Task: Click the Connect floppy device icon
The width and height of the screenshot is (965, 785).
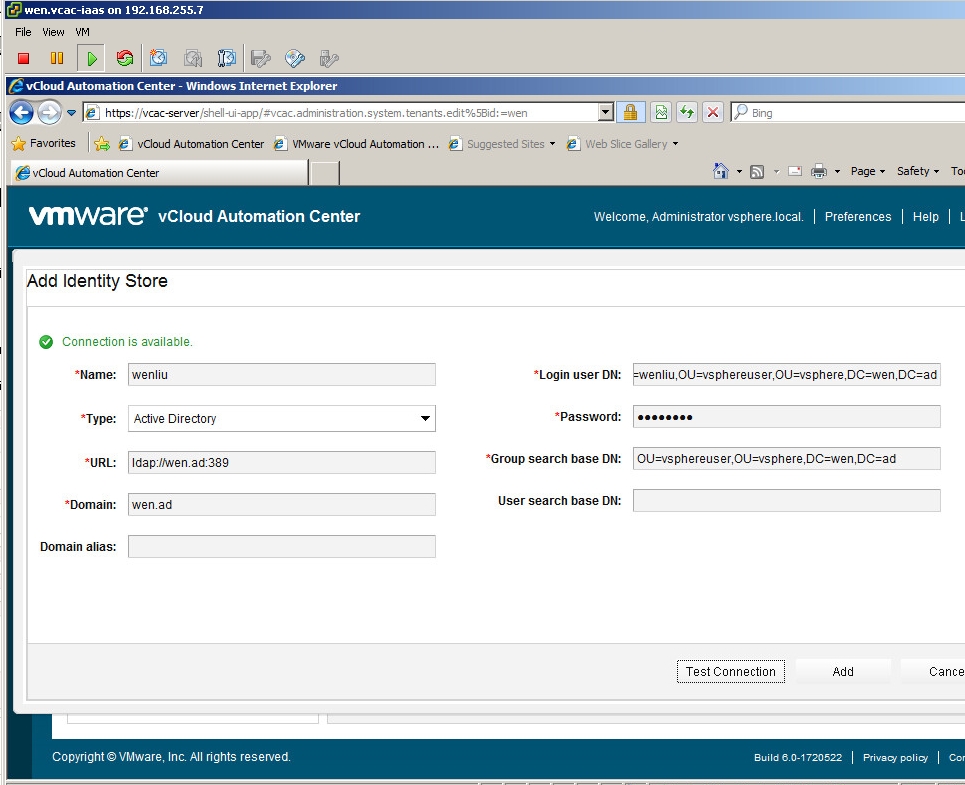Action: [261, 58]
